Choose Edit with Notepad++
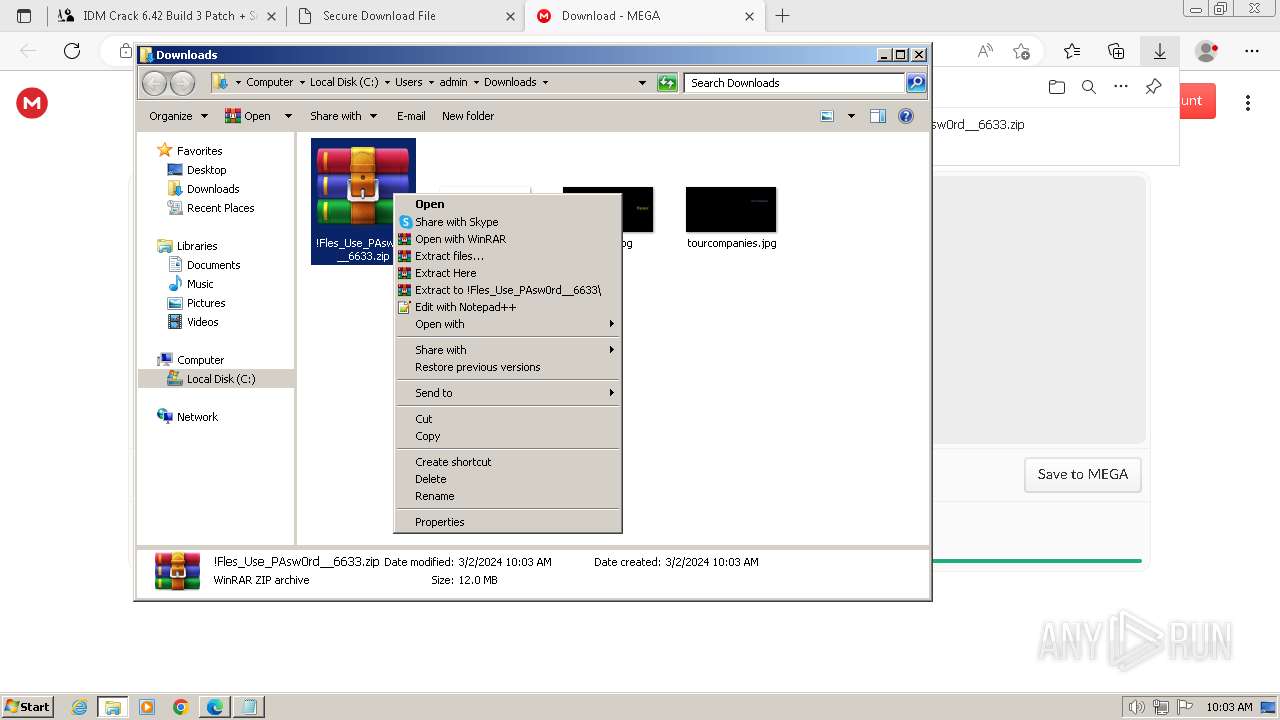Viewport: 1280px width, 720px height. (508, 307)
